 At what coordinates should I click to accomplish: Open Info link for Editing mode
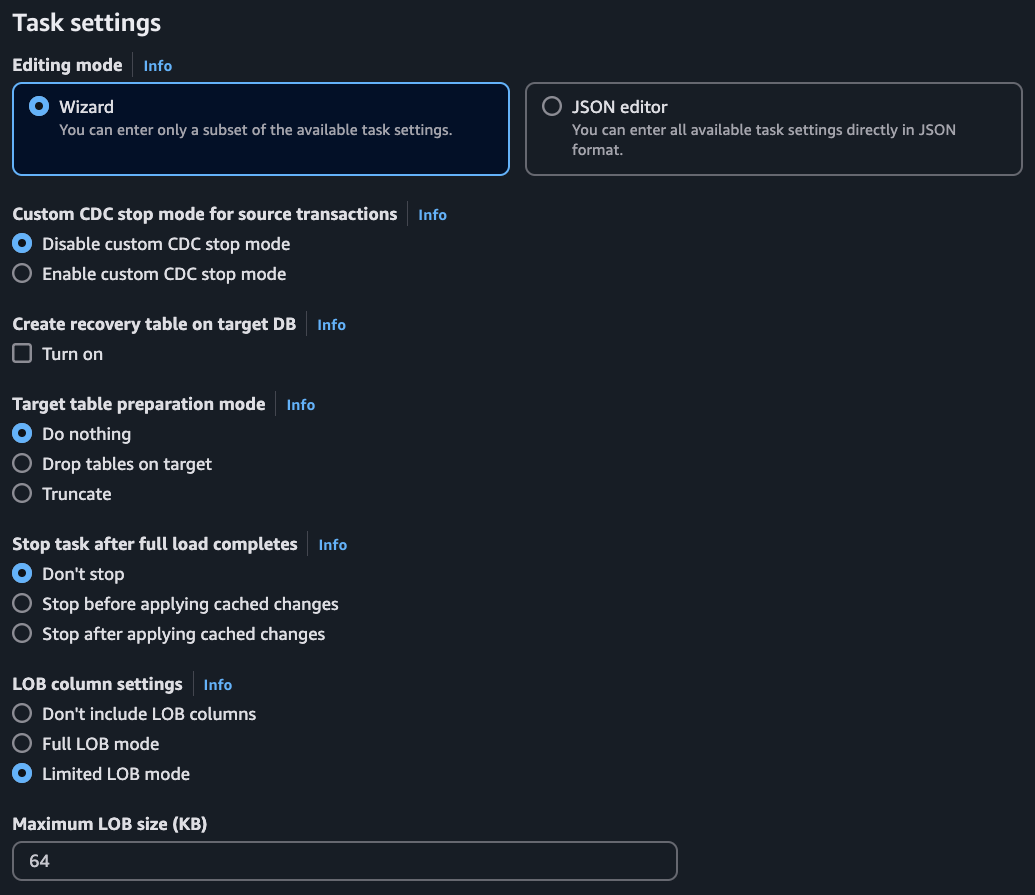point(158,66)
